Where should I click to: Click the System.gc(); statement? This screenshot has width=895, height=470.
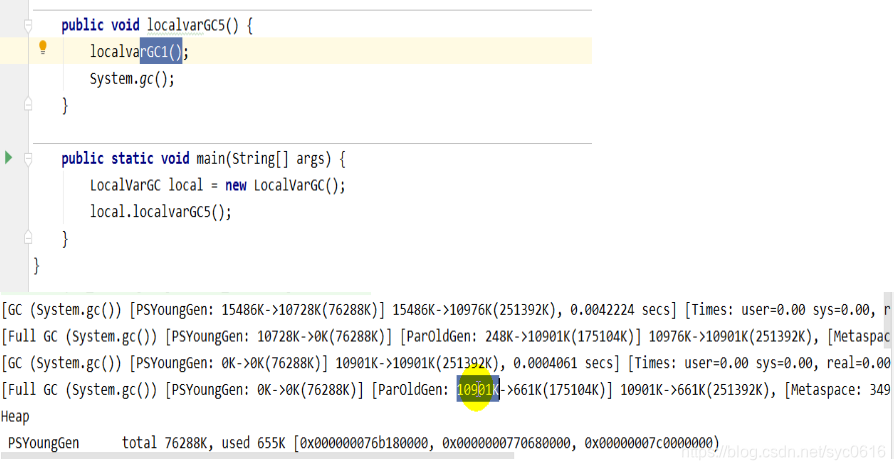pos(132,79)
